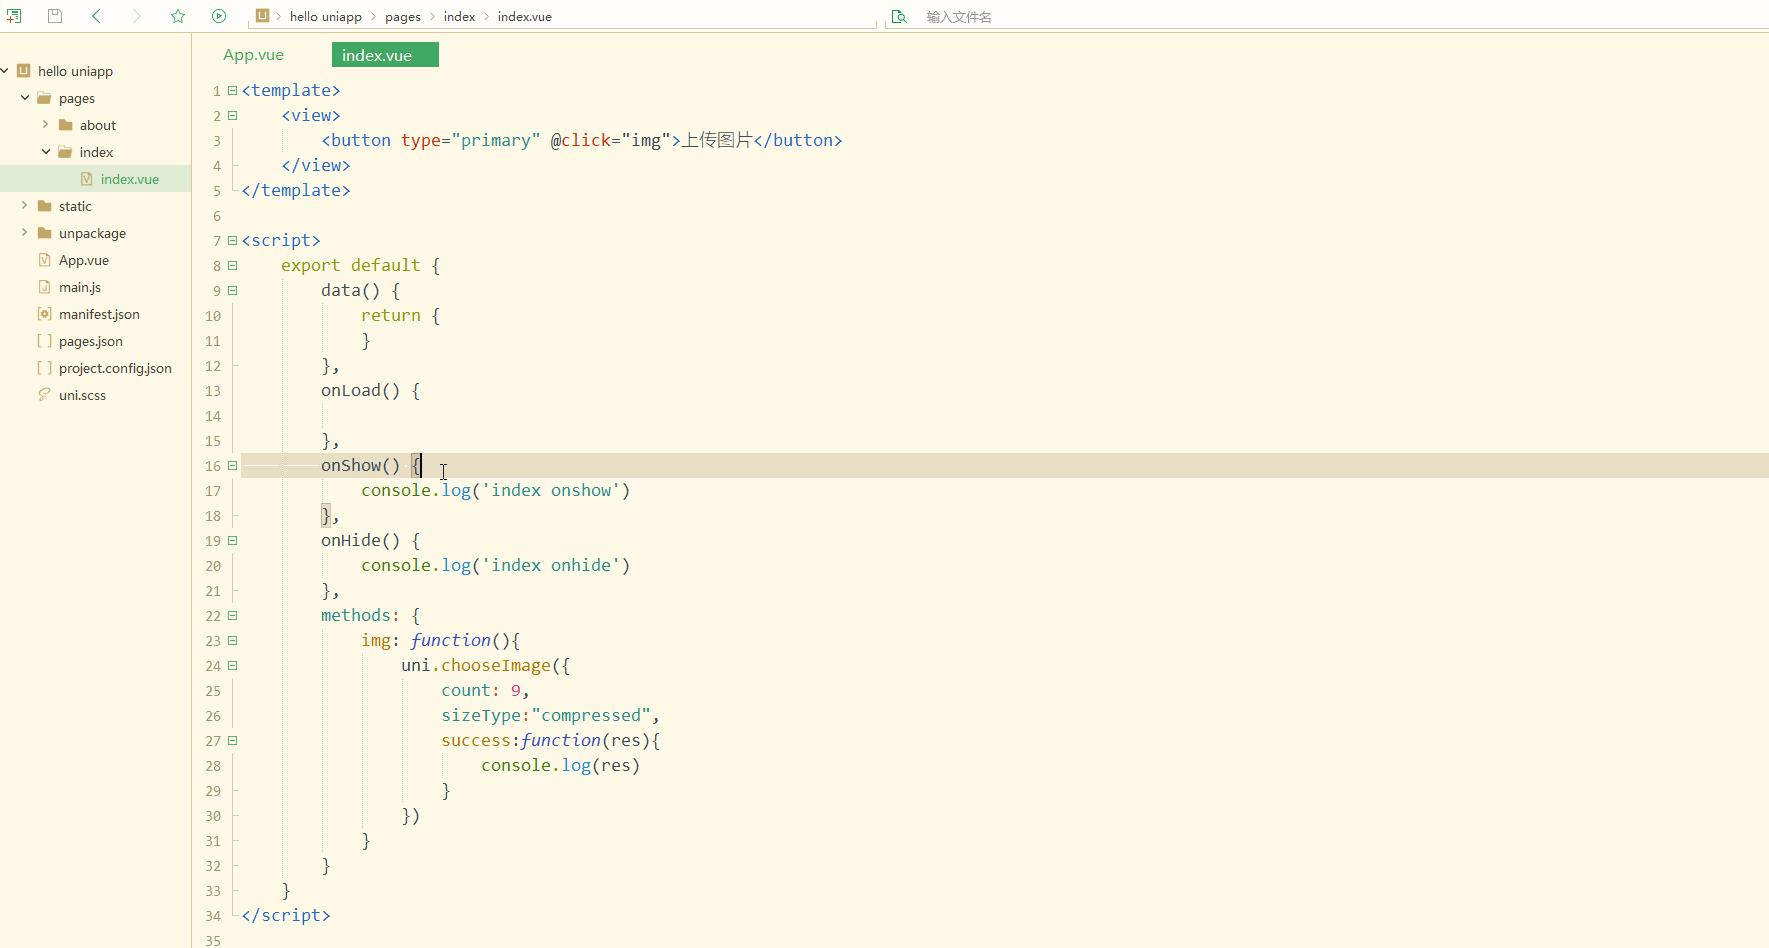Fold the methods block on line 22
The image size is (1769, 948).
(x=232, y=615)
